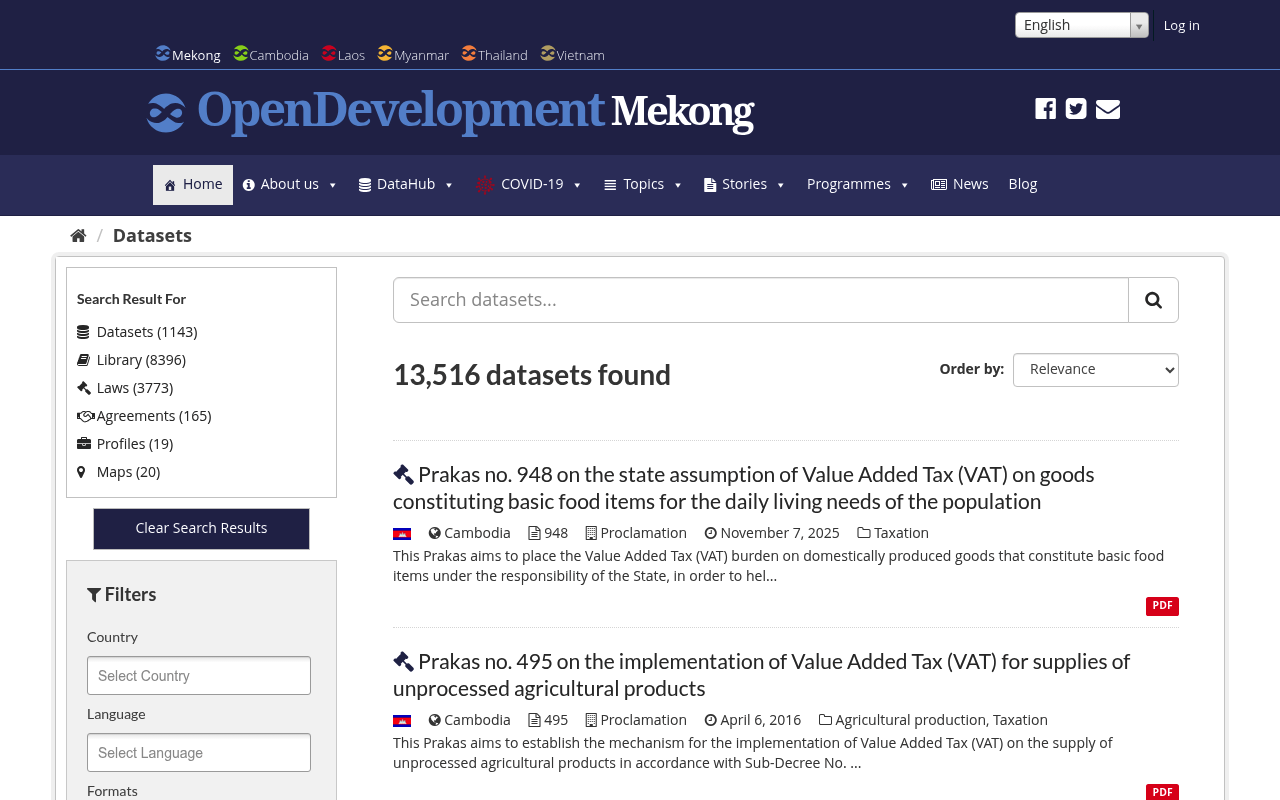Click the gavel icon beside Prakas no. 948

[x=403, y=475]
